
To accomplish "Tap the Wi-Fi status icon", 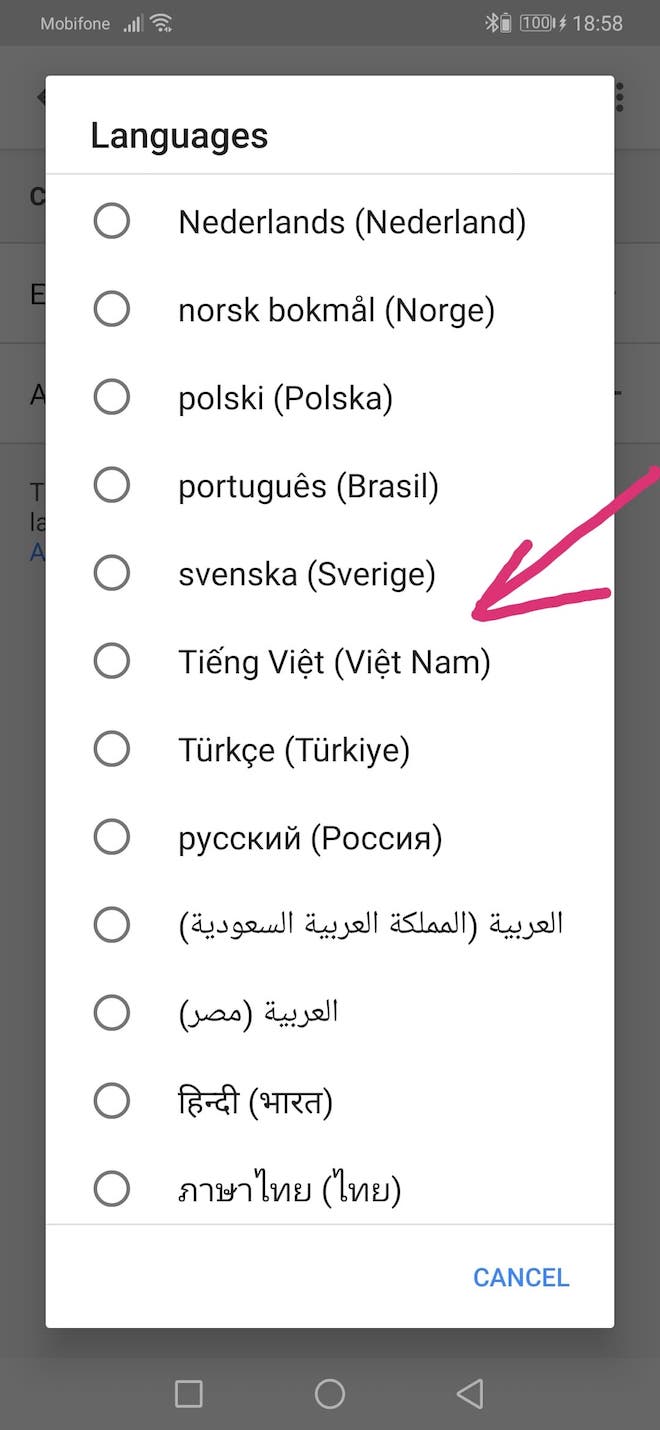I will [161, 23].
